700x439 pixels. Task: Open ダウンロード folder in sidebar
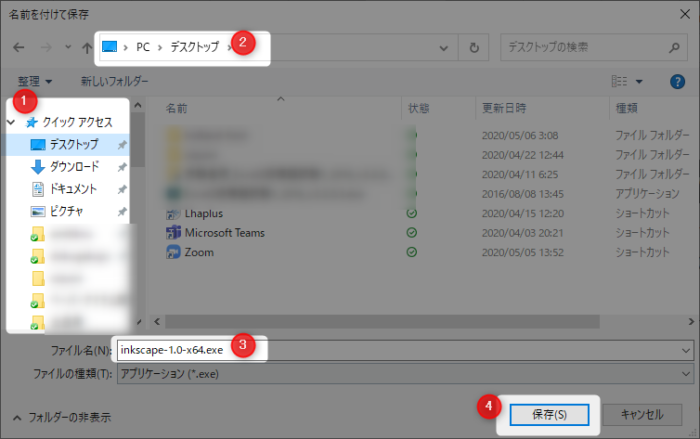click(x=74, y=167)
